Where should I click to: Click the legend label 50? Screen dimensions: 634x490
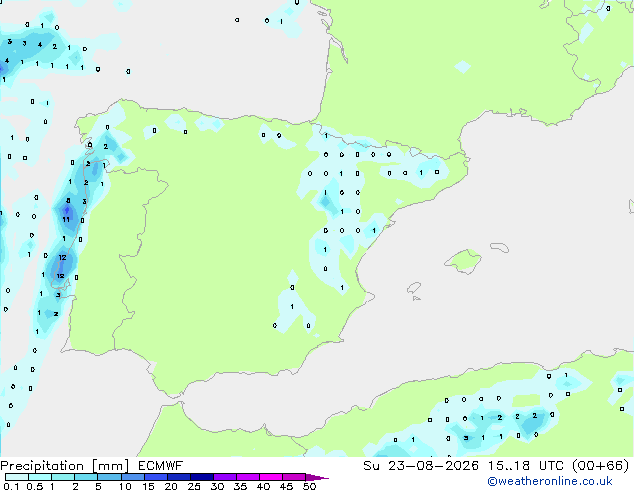pos(309,486)
